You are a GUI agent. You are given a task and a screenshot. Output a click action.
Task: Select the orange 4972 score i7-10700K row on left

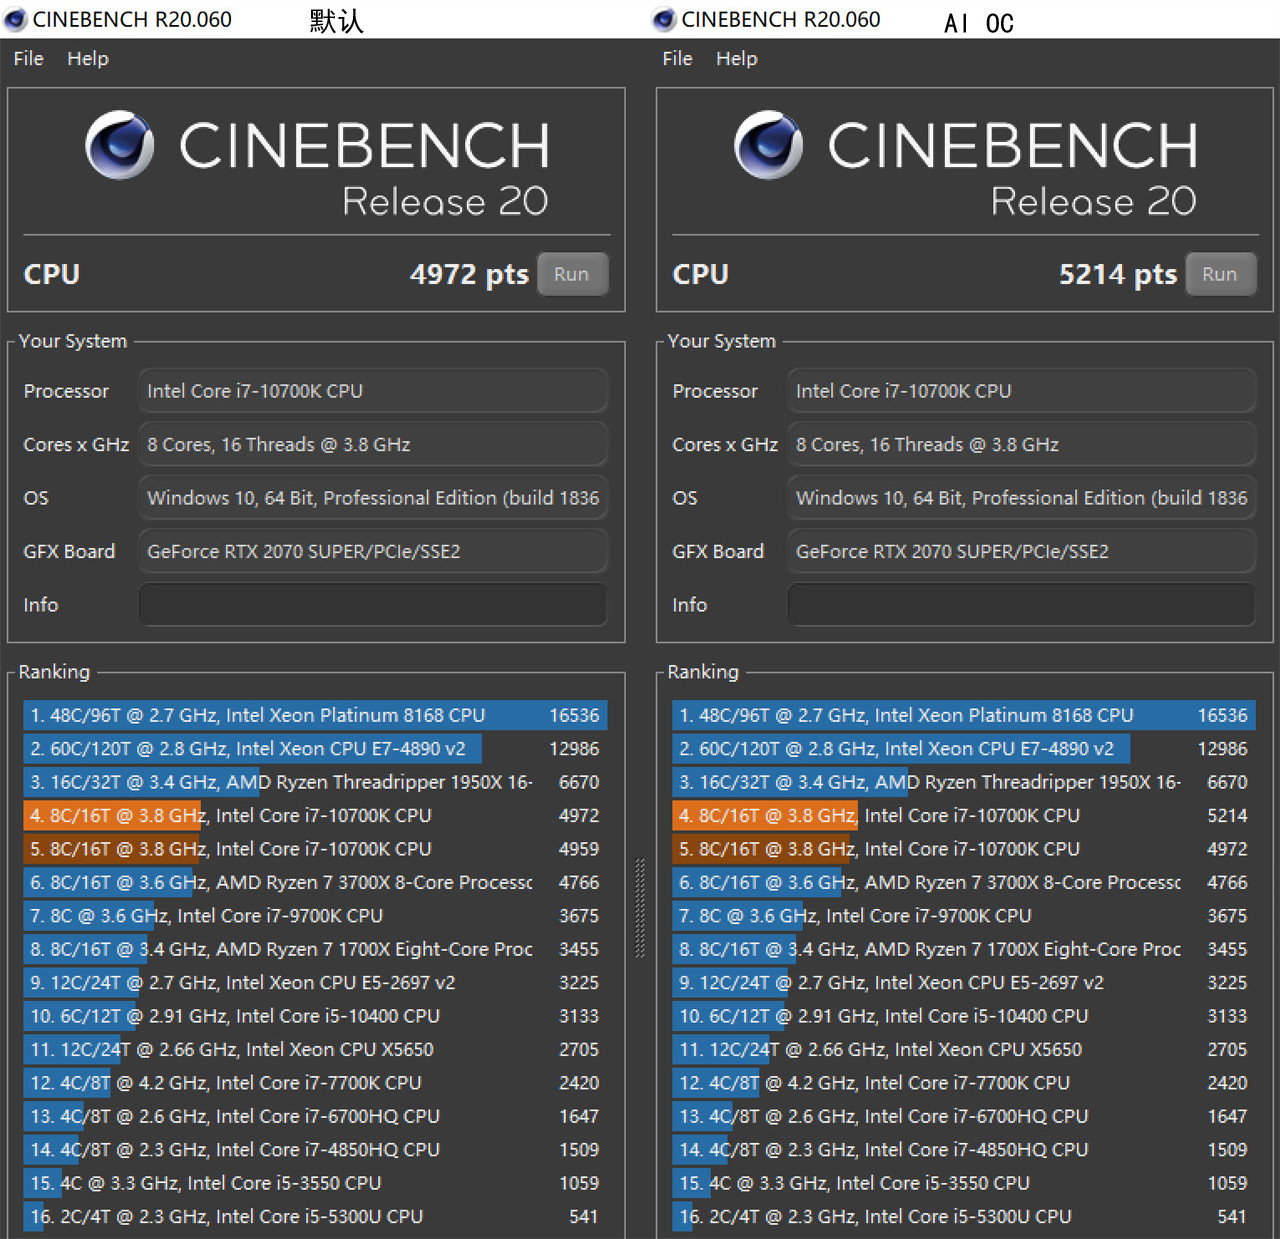(x=315, y=816)
